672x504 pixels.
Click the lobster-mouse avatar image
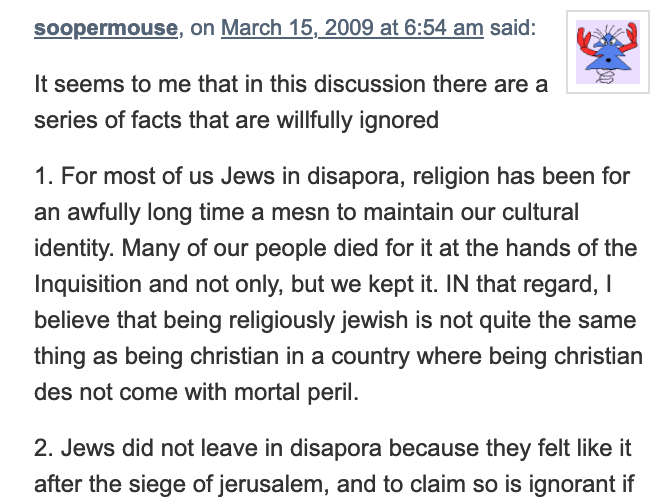click(x=608, y=52)
